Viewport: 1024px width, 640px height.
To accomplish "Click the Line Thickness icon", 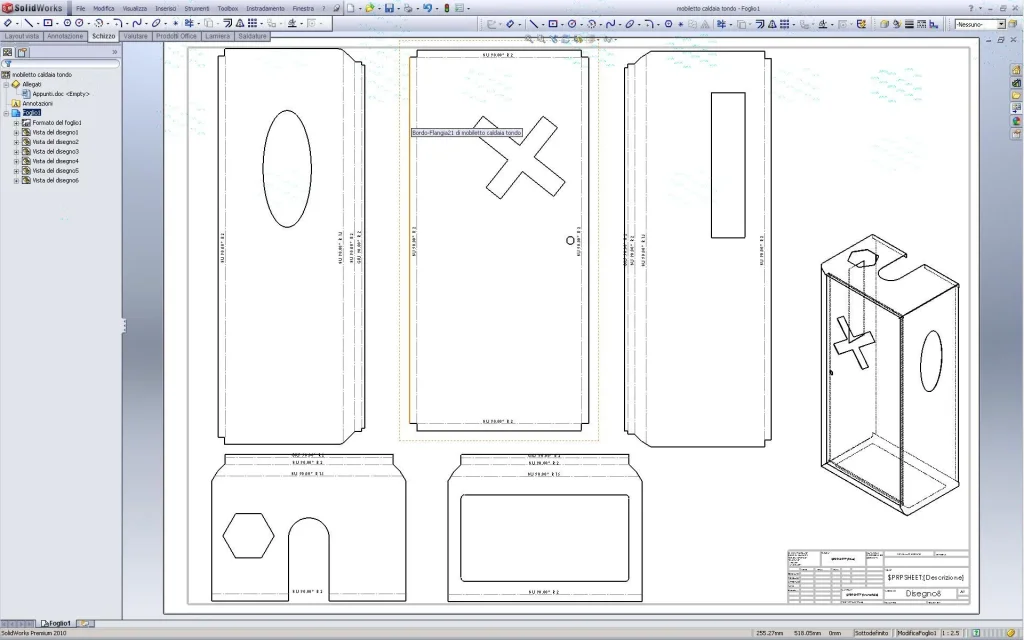I will [909, 24].
